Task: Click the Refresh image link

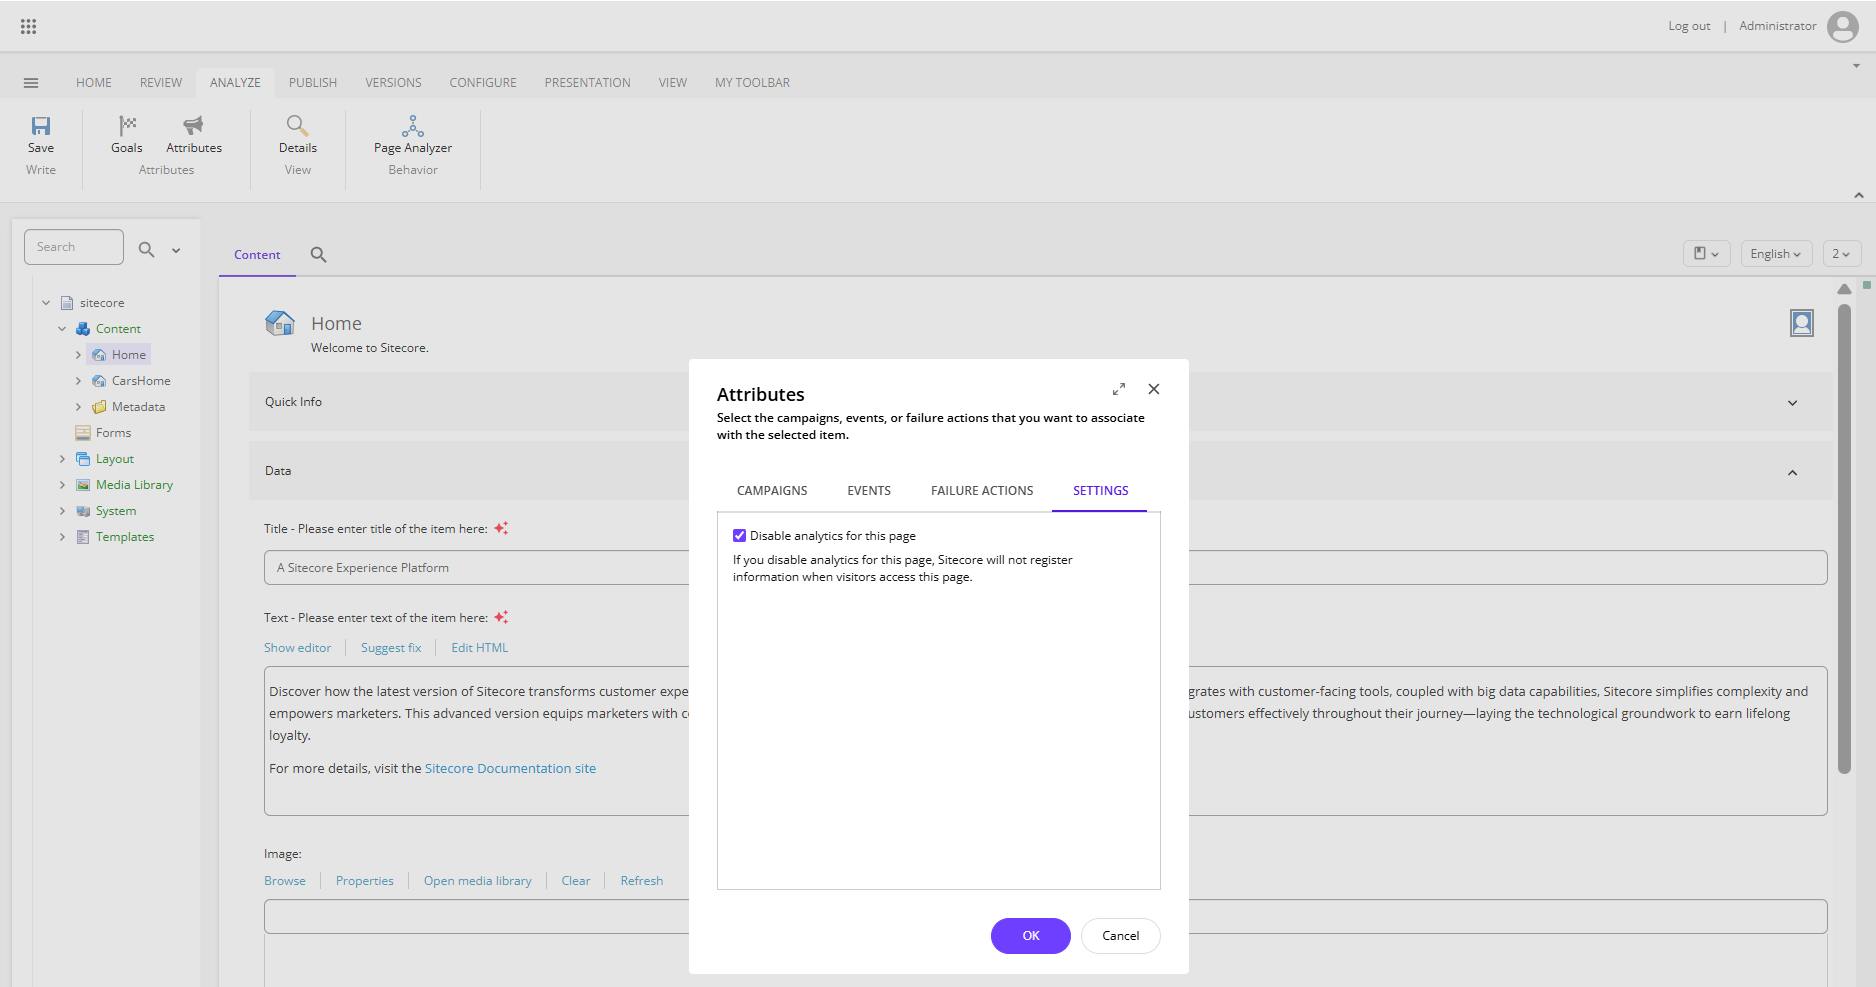Action: point(642,881)
